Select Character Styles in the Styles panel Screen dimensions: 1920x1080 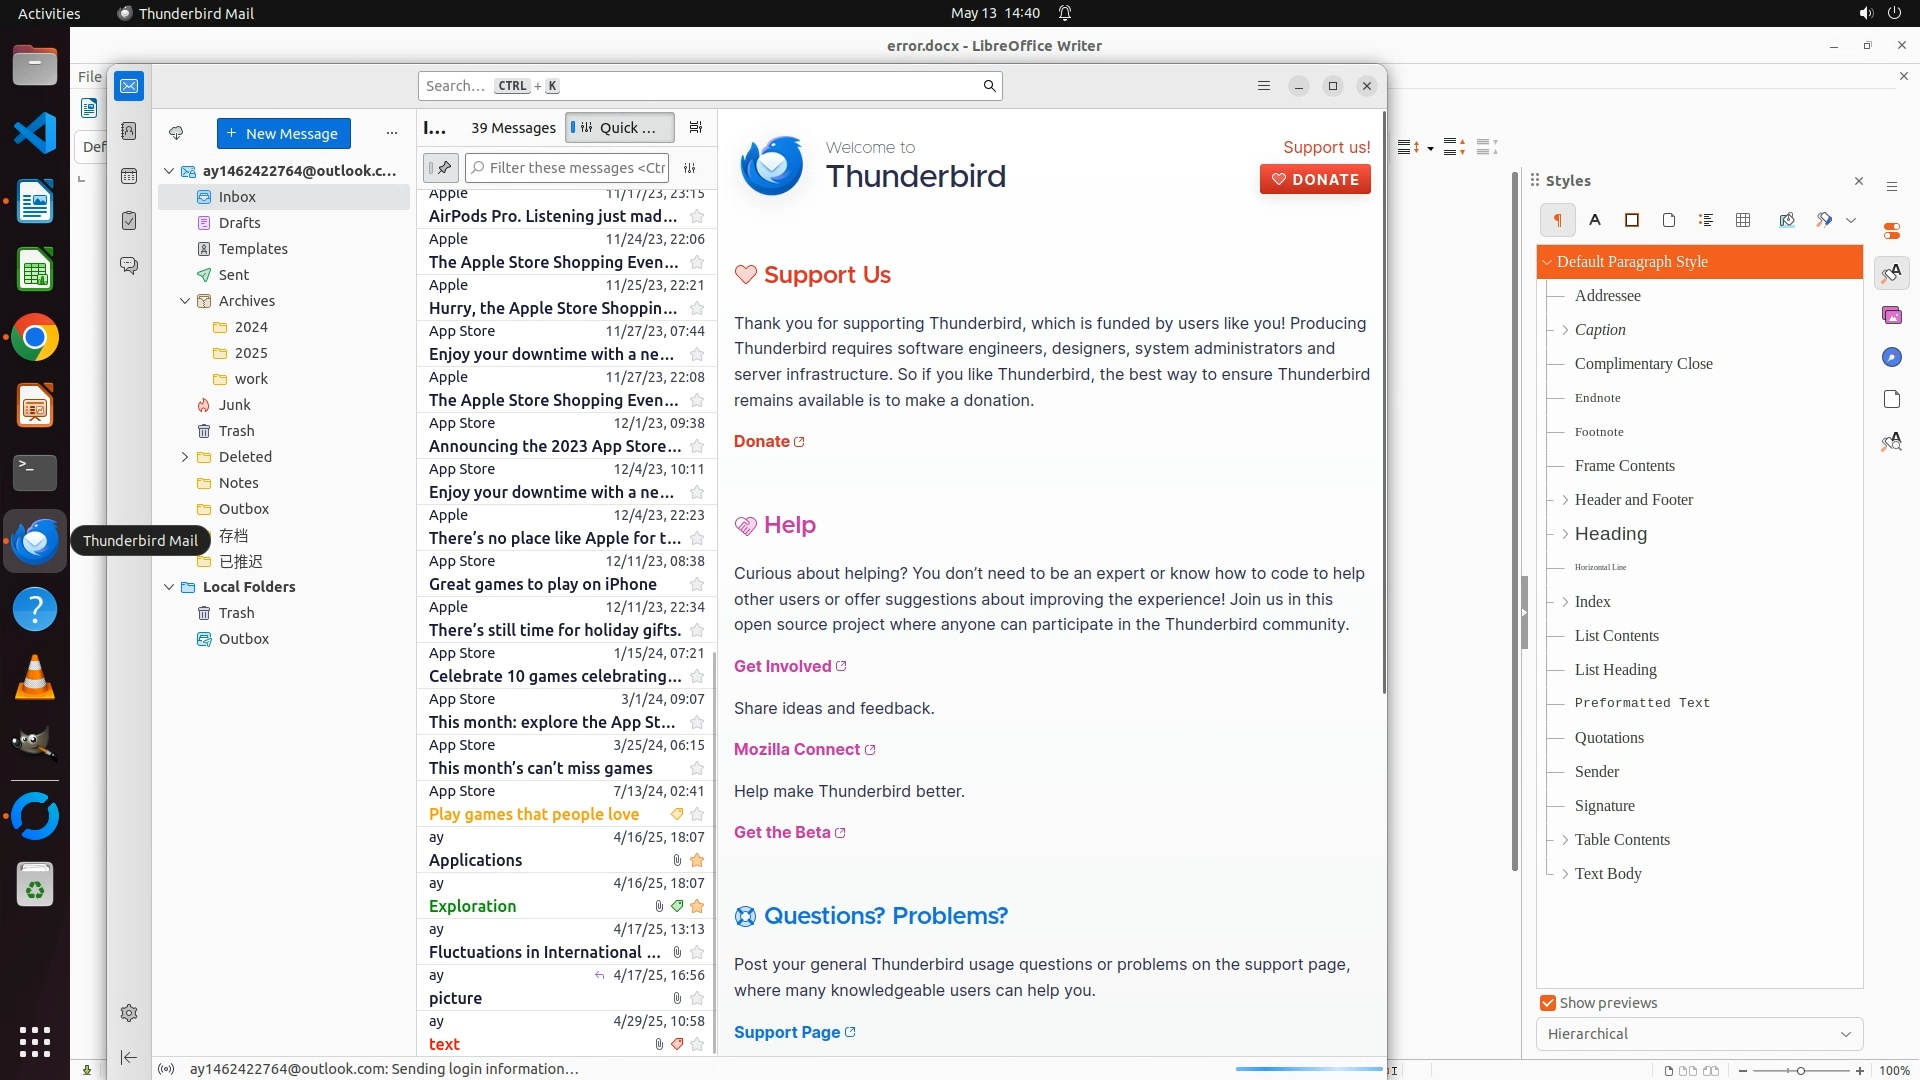(x=1595, y=220)
